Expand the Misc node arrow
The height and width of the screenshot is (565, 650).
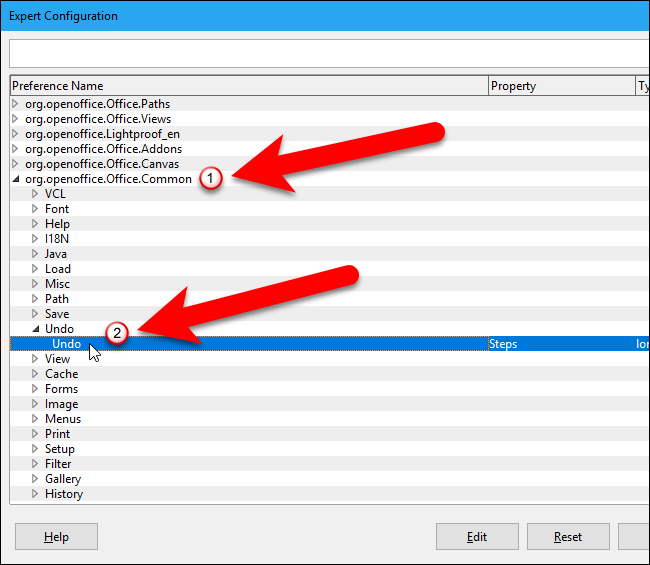tap(35, 284)
